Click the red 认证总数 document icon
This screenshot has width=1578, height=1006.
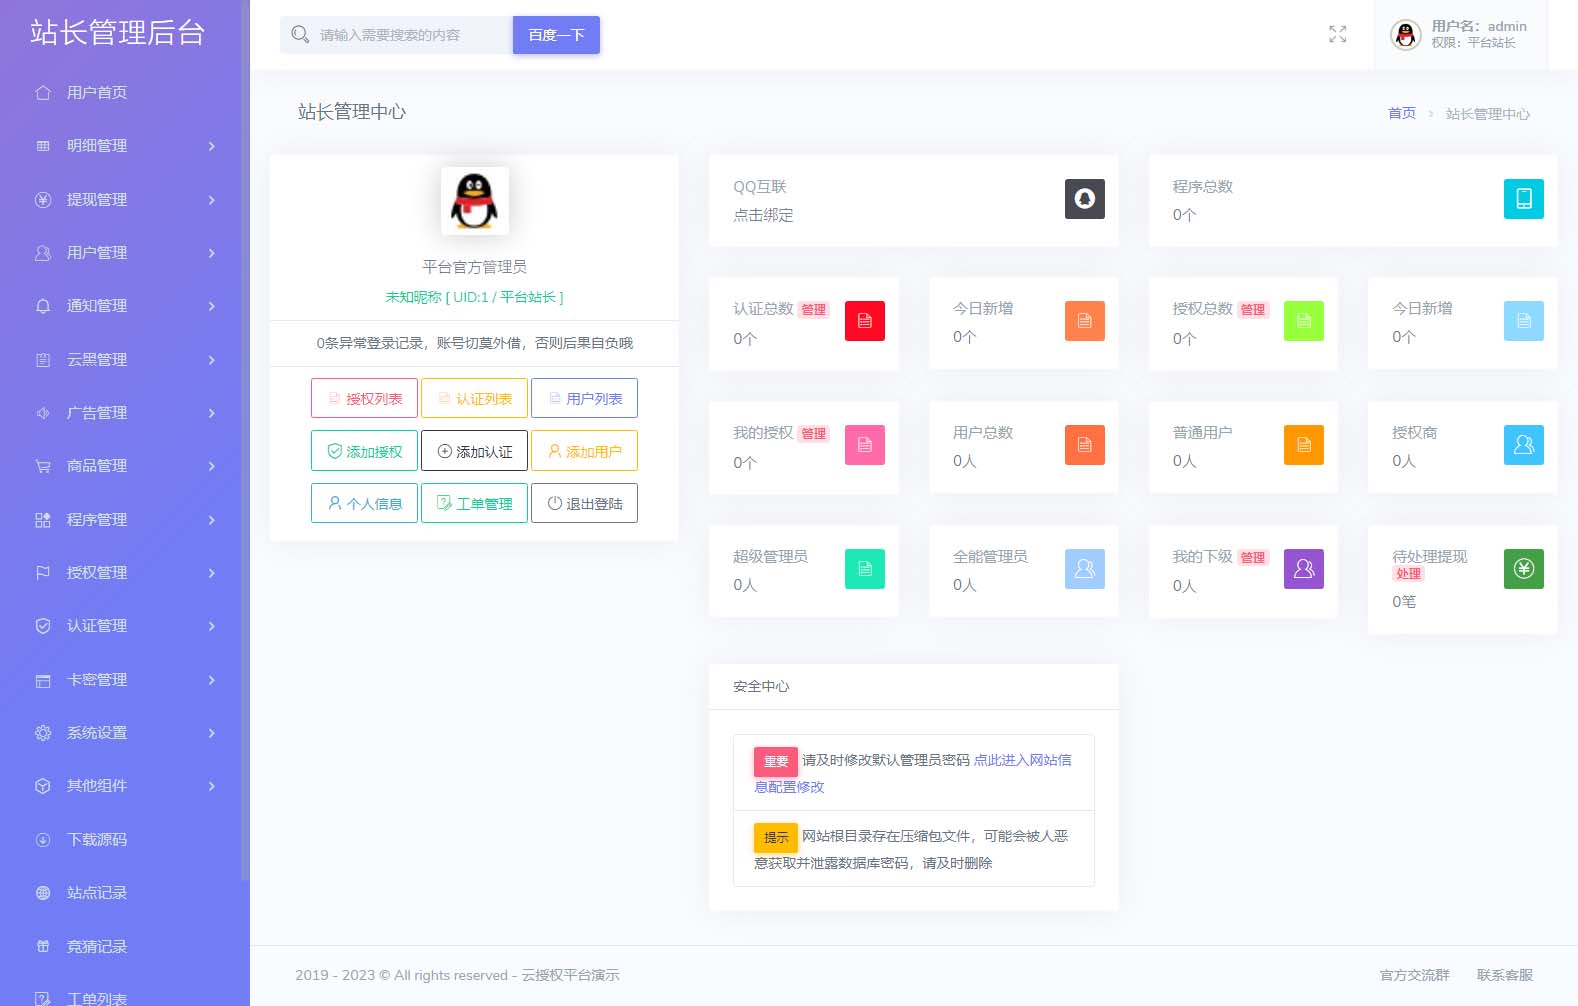click(864, 321)
